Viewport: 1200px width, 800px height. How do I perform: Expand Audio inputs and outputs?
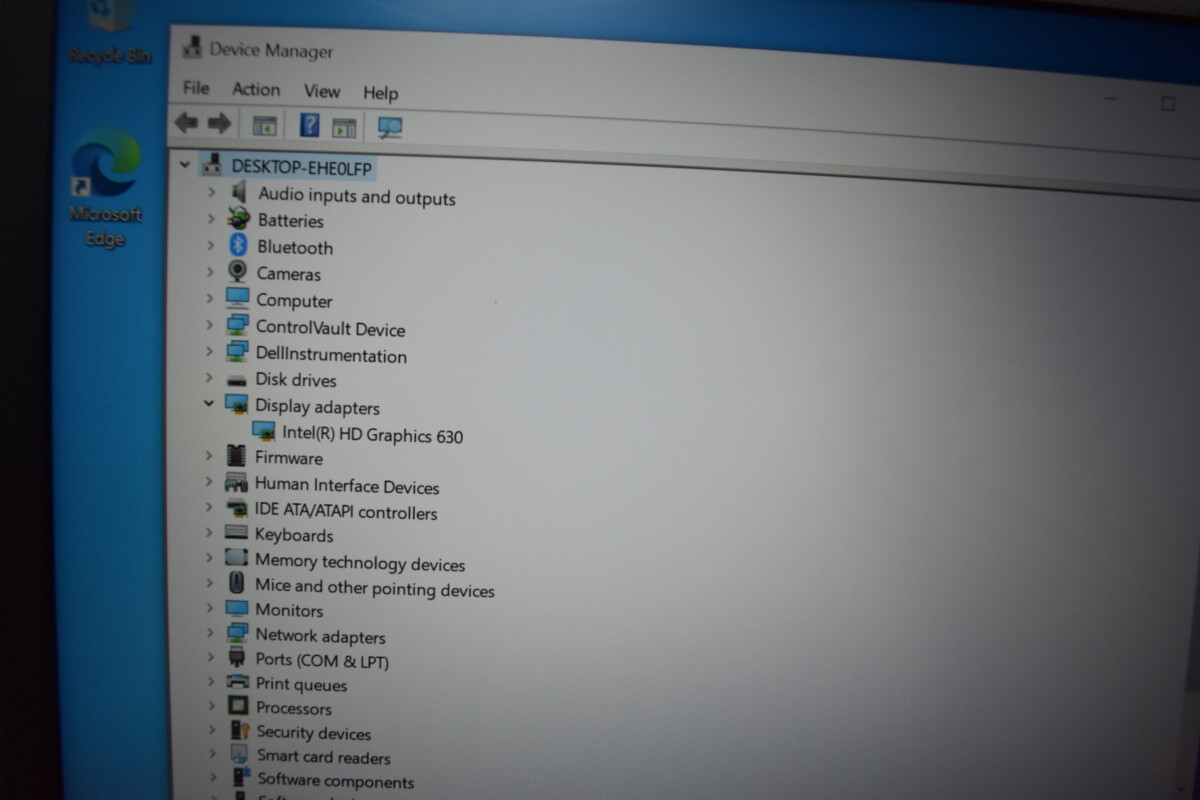point(211,190)
